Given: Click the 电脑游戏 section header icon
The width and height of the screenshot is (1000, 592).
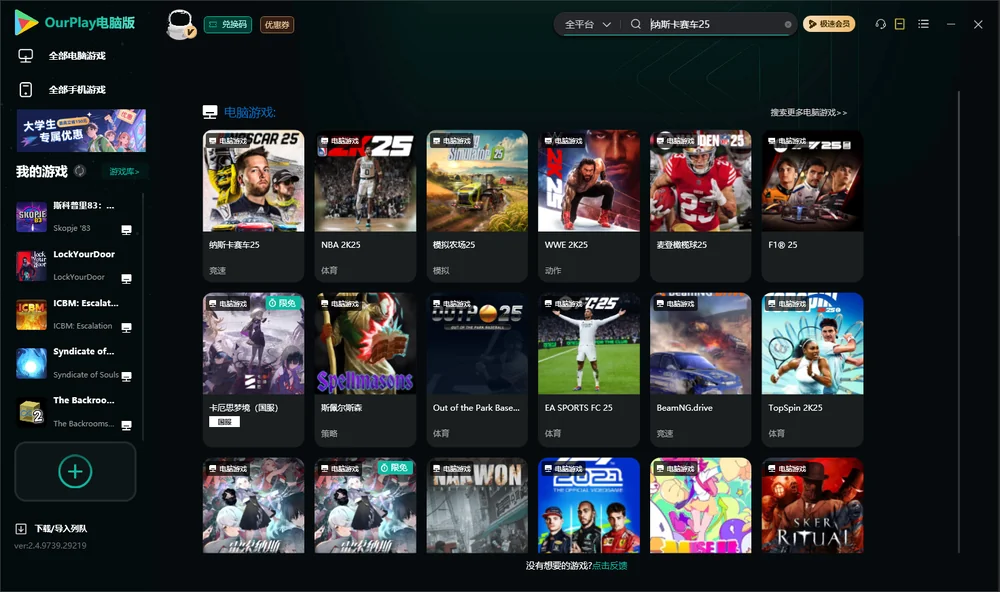Looking at the screenshot, I should 210,112.
